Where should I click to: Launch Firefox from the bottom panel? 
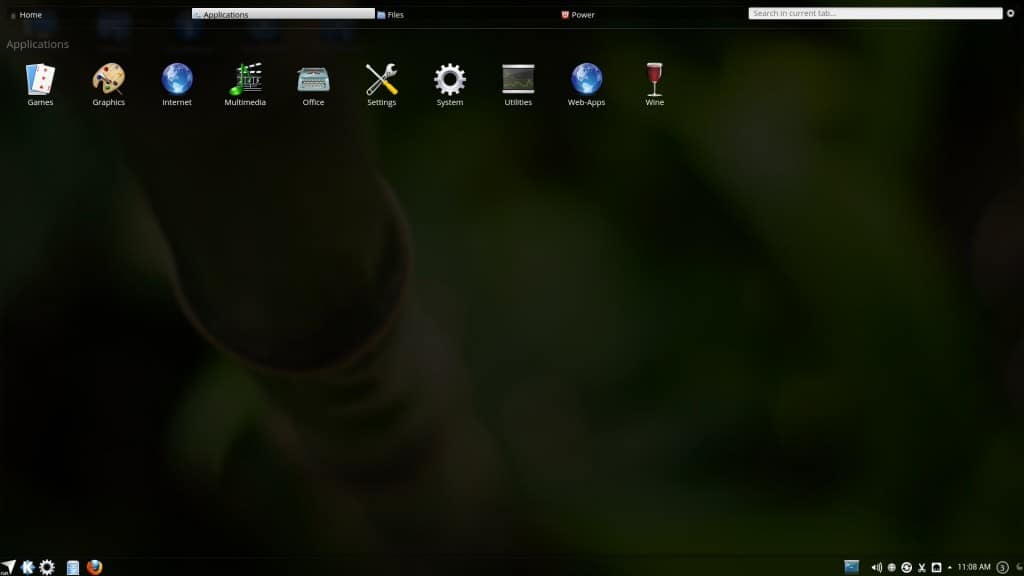[95, 567]
